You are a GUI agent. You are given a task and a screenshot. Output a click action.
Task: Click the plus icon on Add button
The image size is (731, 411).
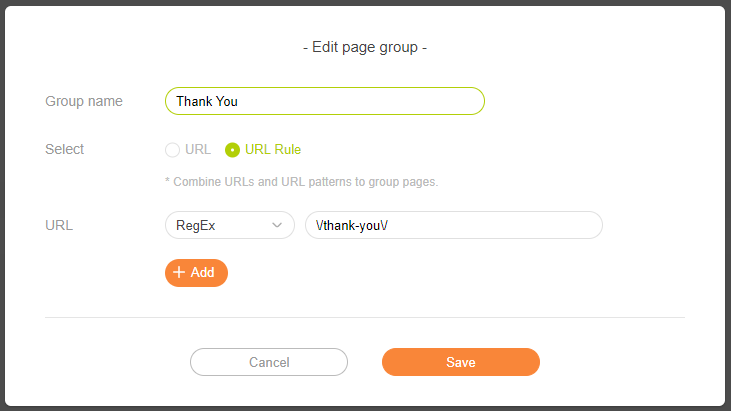click(x=179, y=273)
